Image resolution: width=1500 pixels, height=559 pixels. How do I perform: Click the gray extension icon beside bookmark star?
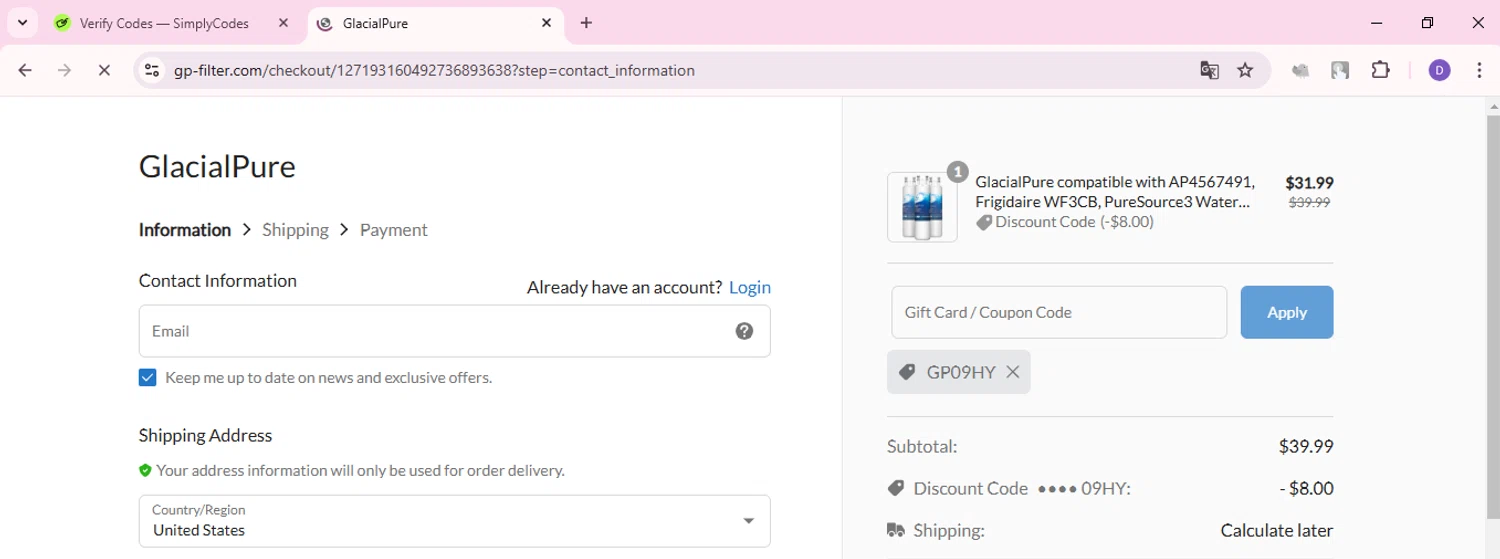click(x=1300, y=70)
